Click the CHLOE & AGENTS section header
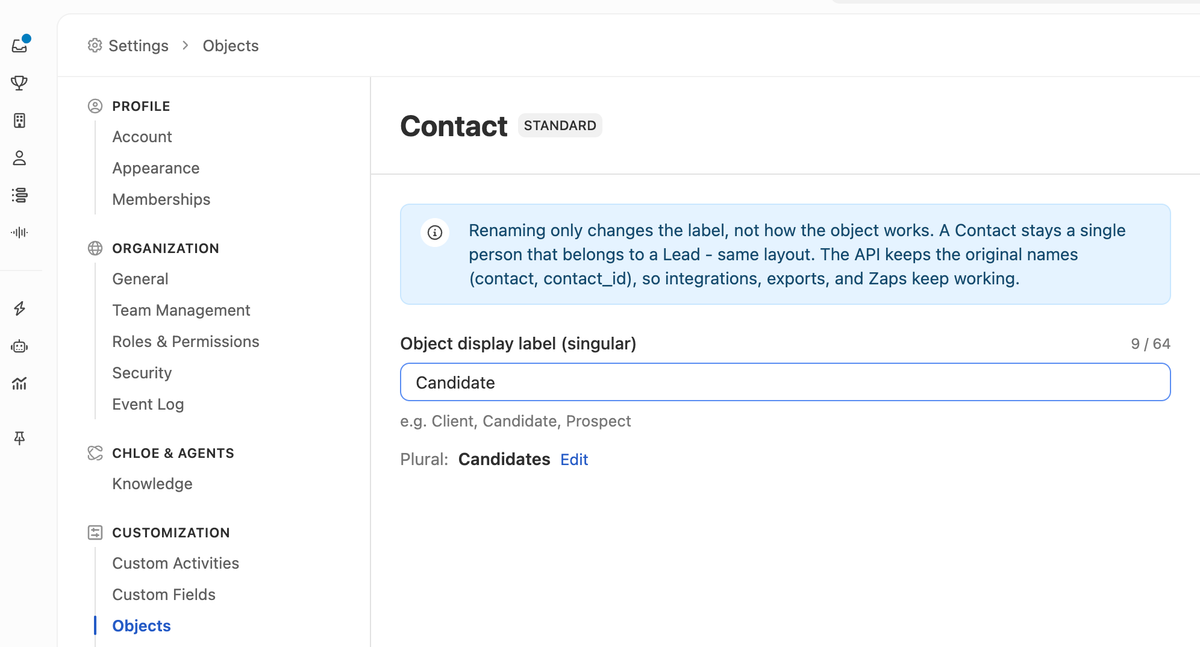This screenshot has height=647, width=1200. (173, 453)
